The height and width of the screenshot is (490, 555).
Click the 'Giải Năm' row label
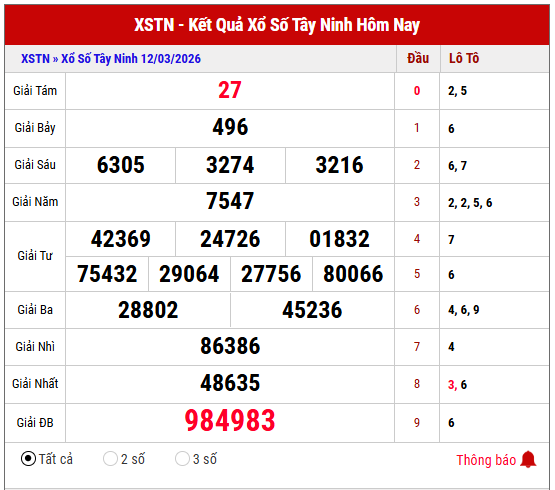coord(35,202)
